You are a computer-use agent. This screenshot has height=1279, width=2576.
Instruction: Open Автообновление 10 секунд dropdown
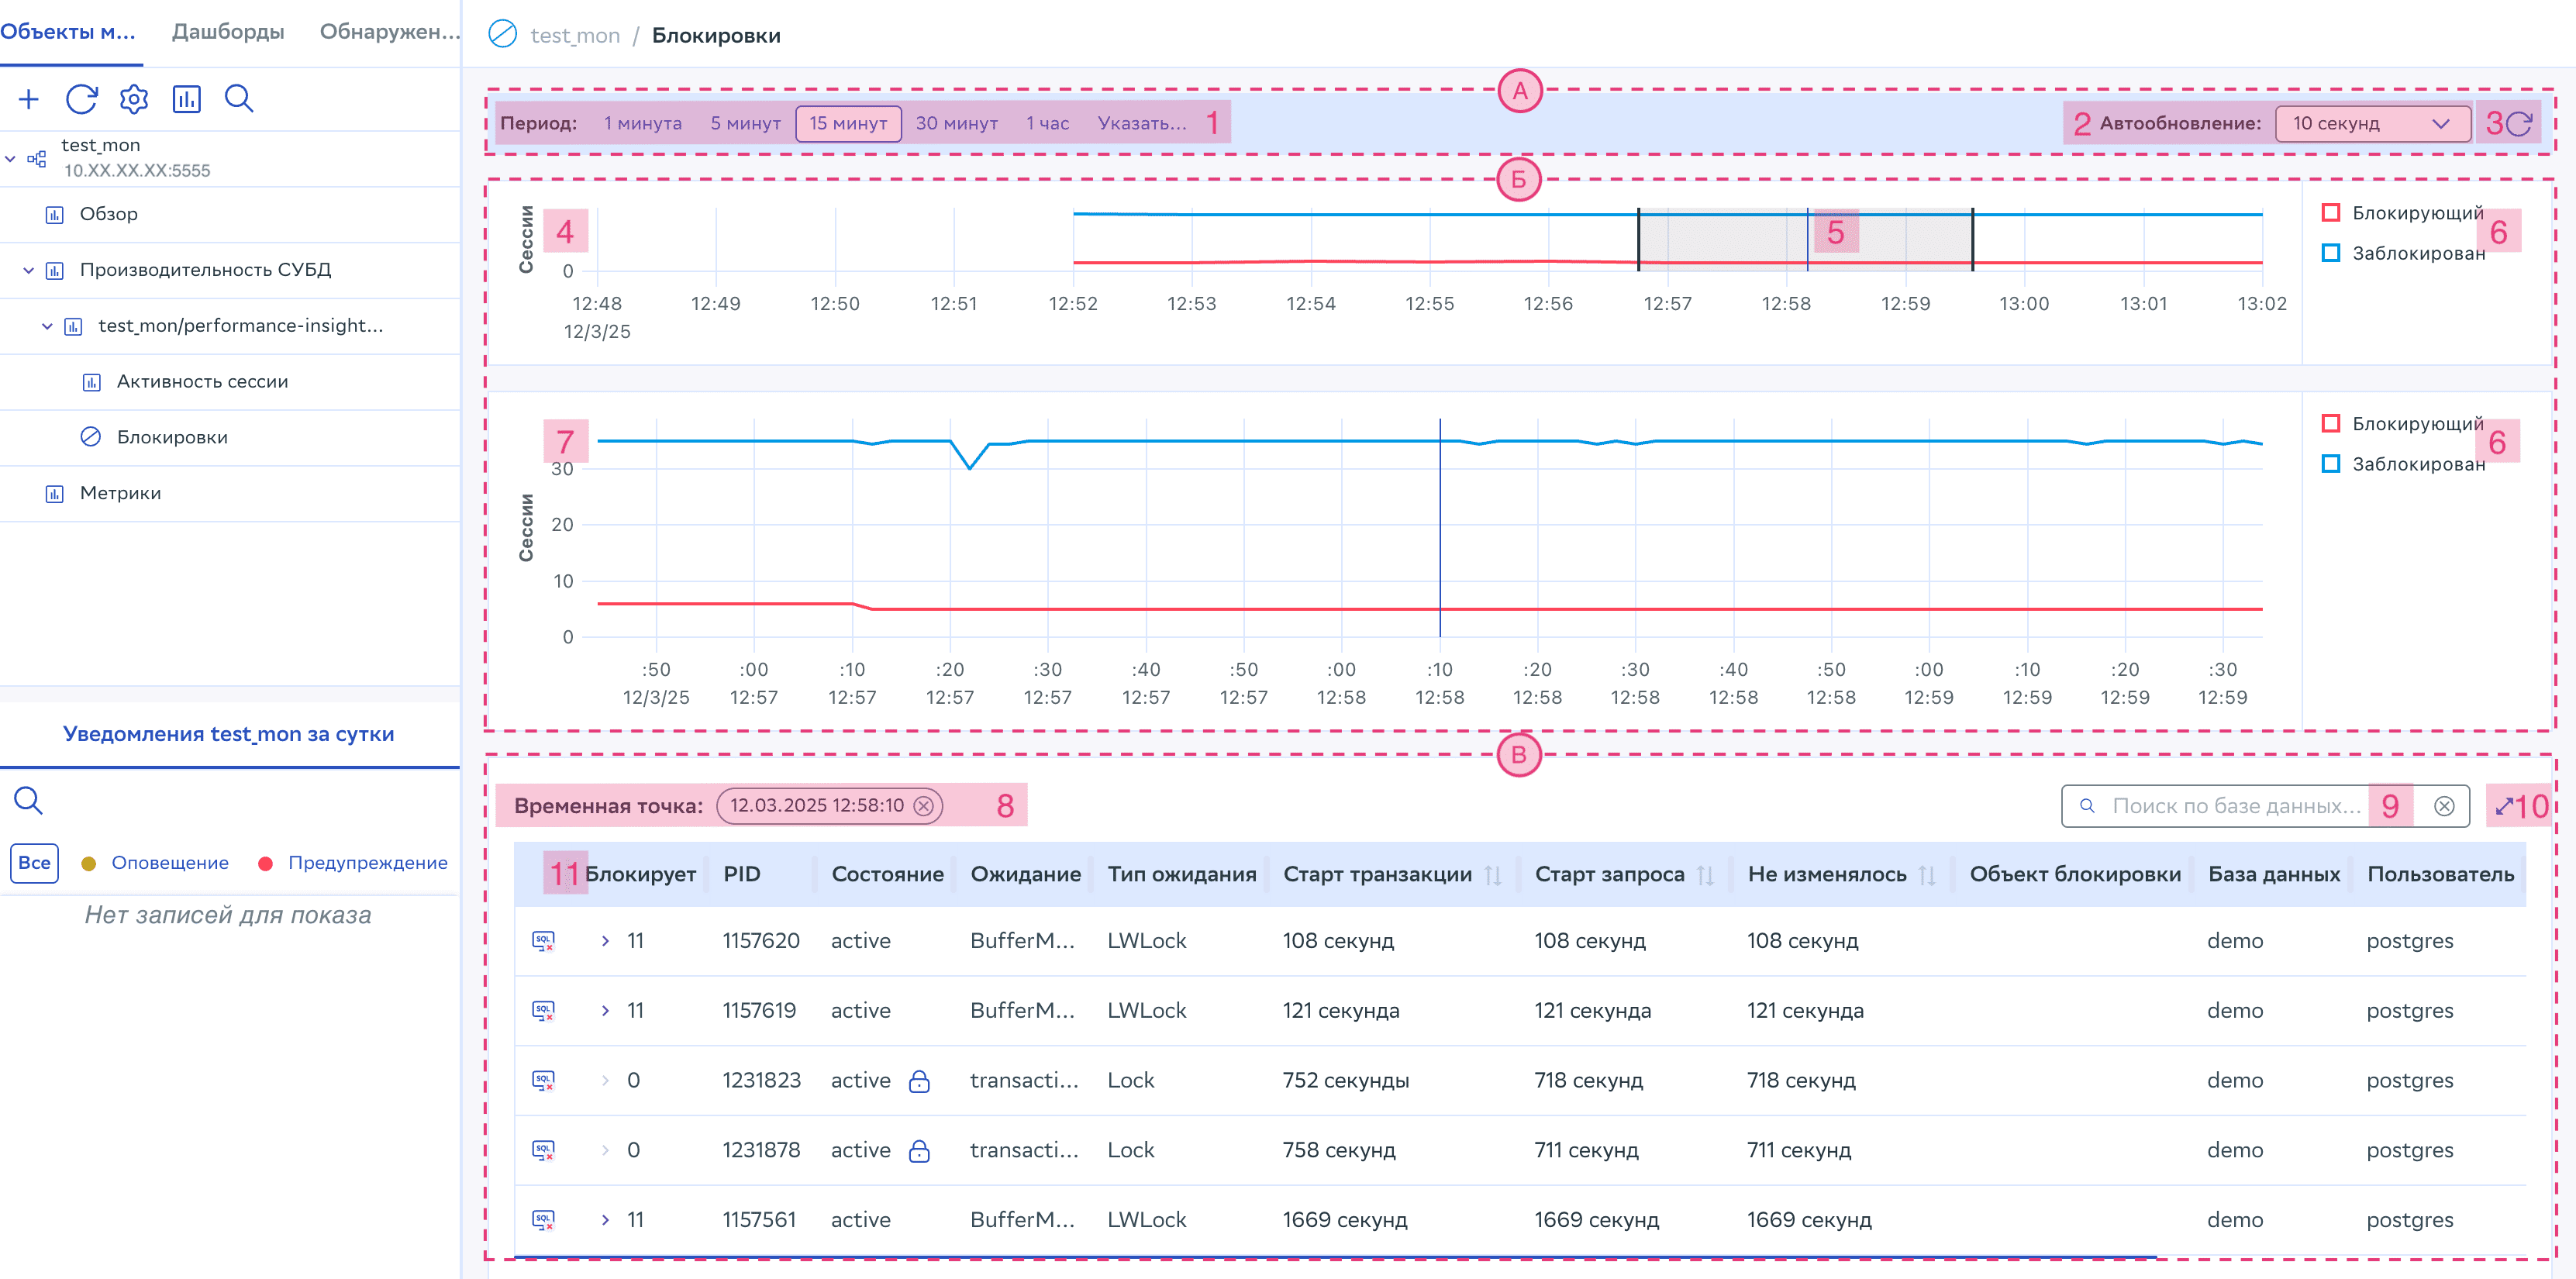(2371, 124)
